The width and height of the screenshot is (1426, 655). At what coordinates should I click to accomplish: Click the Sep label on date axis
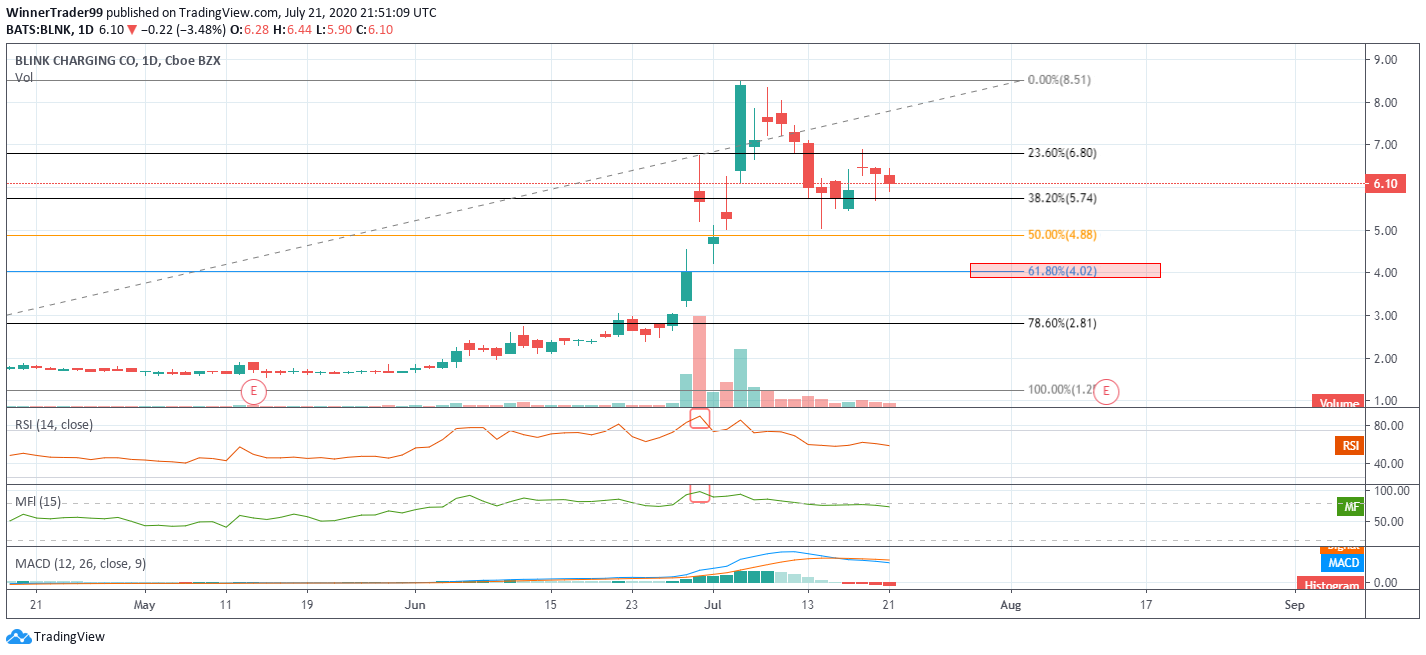[1294, 605]
